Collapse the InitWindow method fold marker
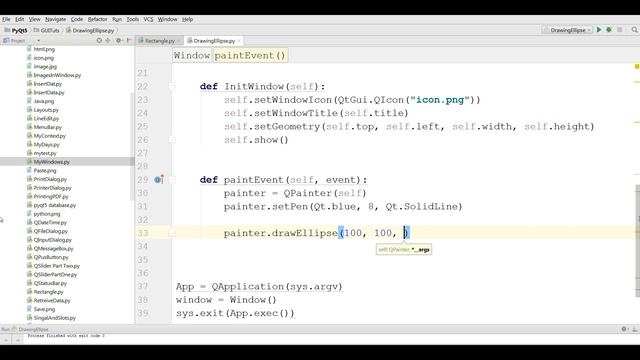 point(172,86)
